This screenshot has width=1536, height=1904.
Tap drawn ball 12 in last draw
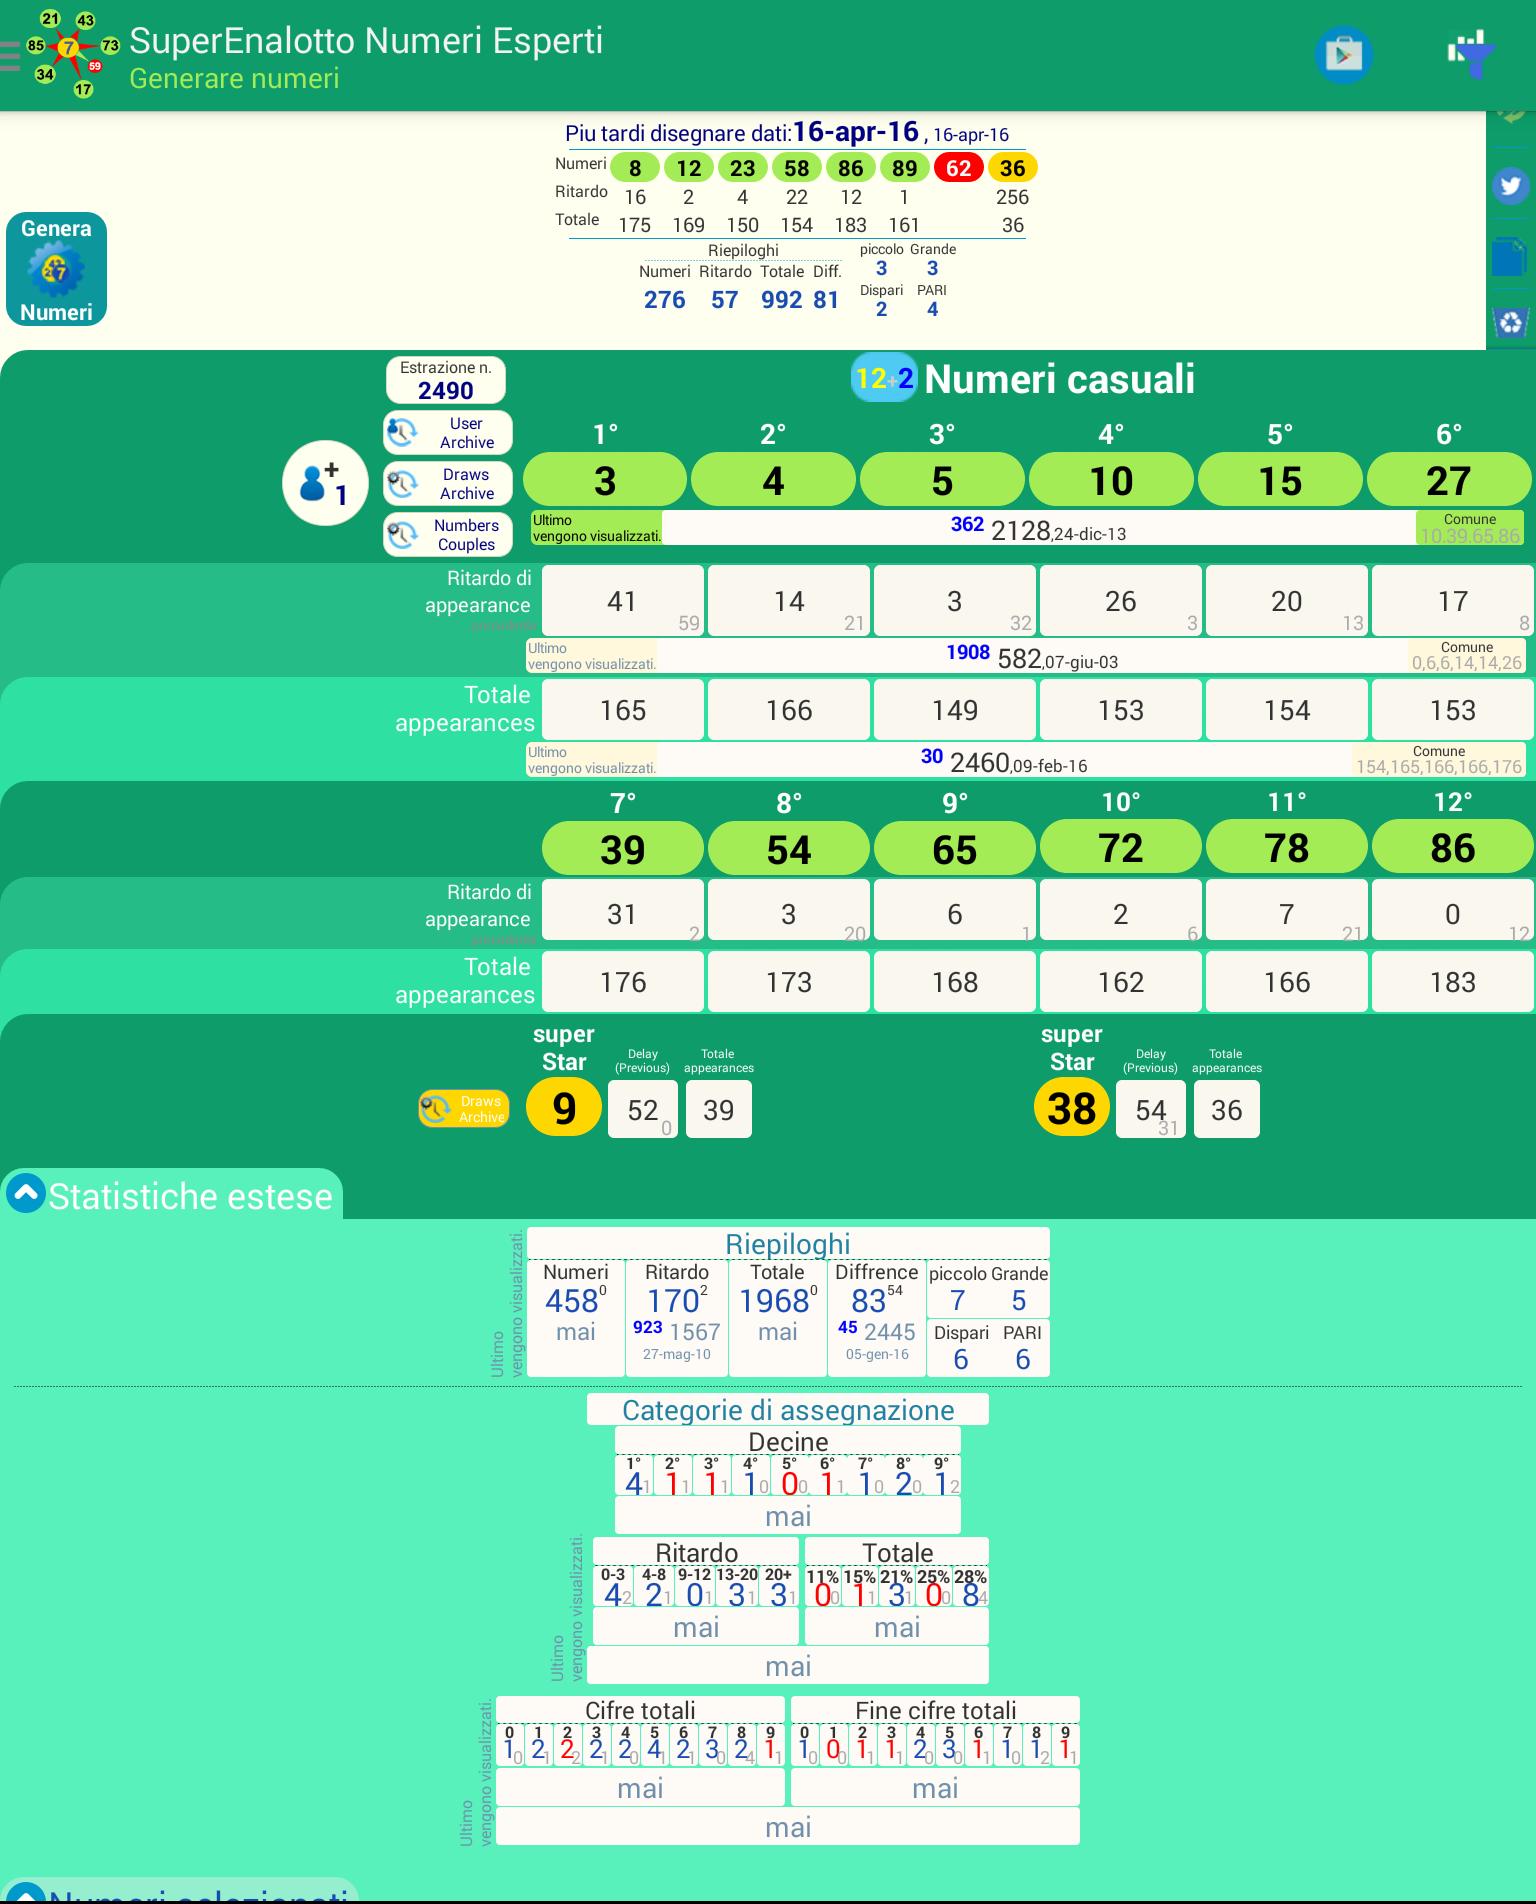[689, 168]
